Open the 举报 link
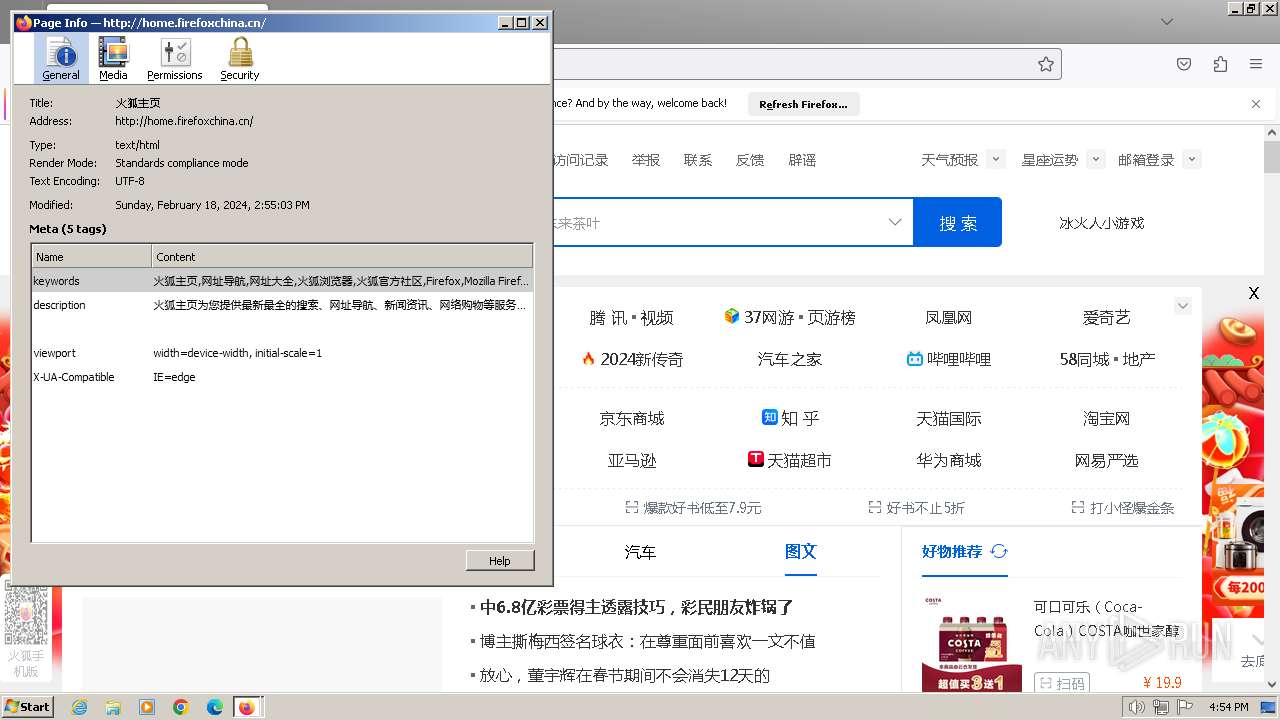This screenshot has height=720, width=1280. coord(646,160)
